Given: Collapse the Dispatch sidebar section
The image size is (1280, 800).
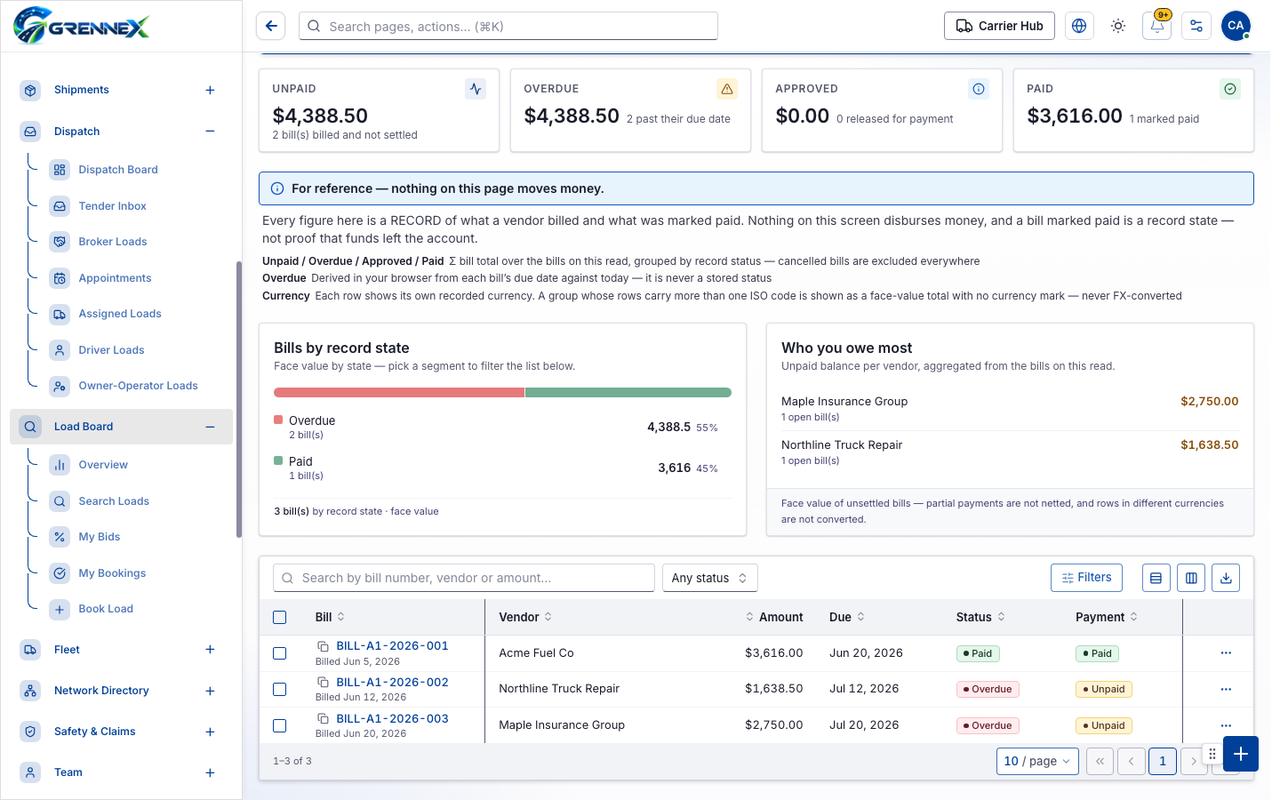Looking at the screenshot, I should pyautogui.click(x=210, y=131).
